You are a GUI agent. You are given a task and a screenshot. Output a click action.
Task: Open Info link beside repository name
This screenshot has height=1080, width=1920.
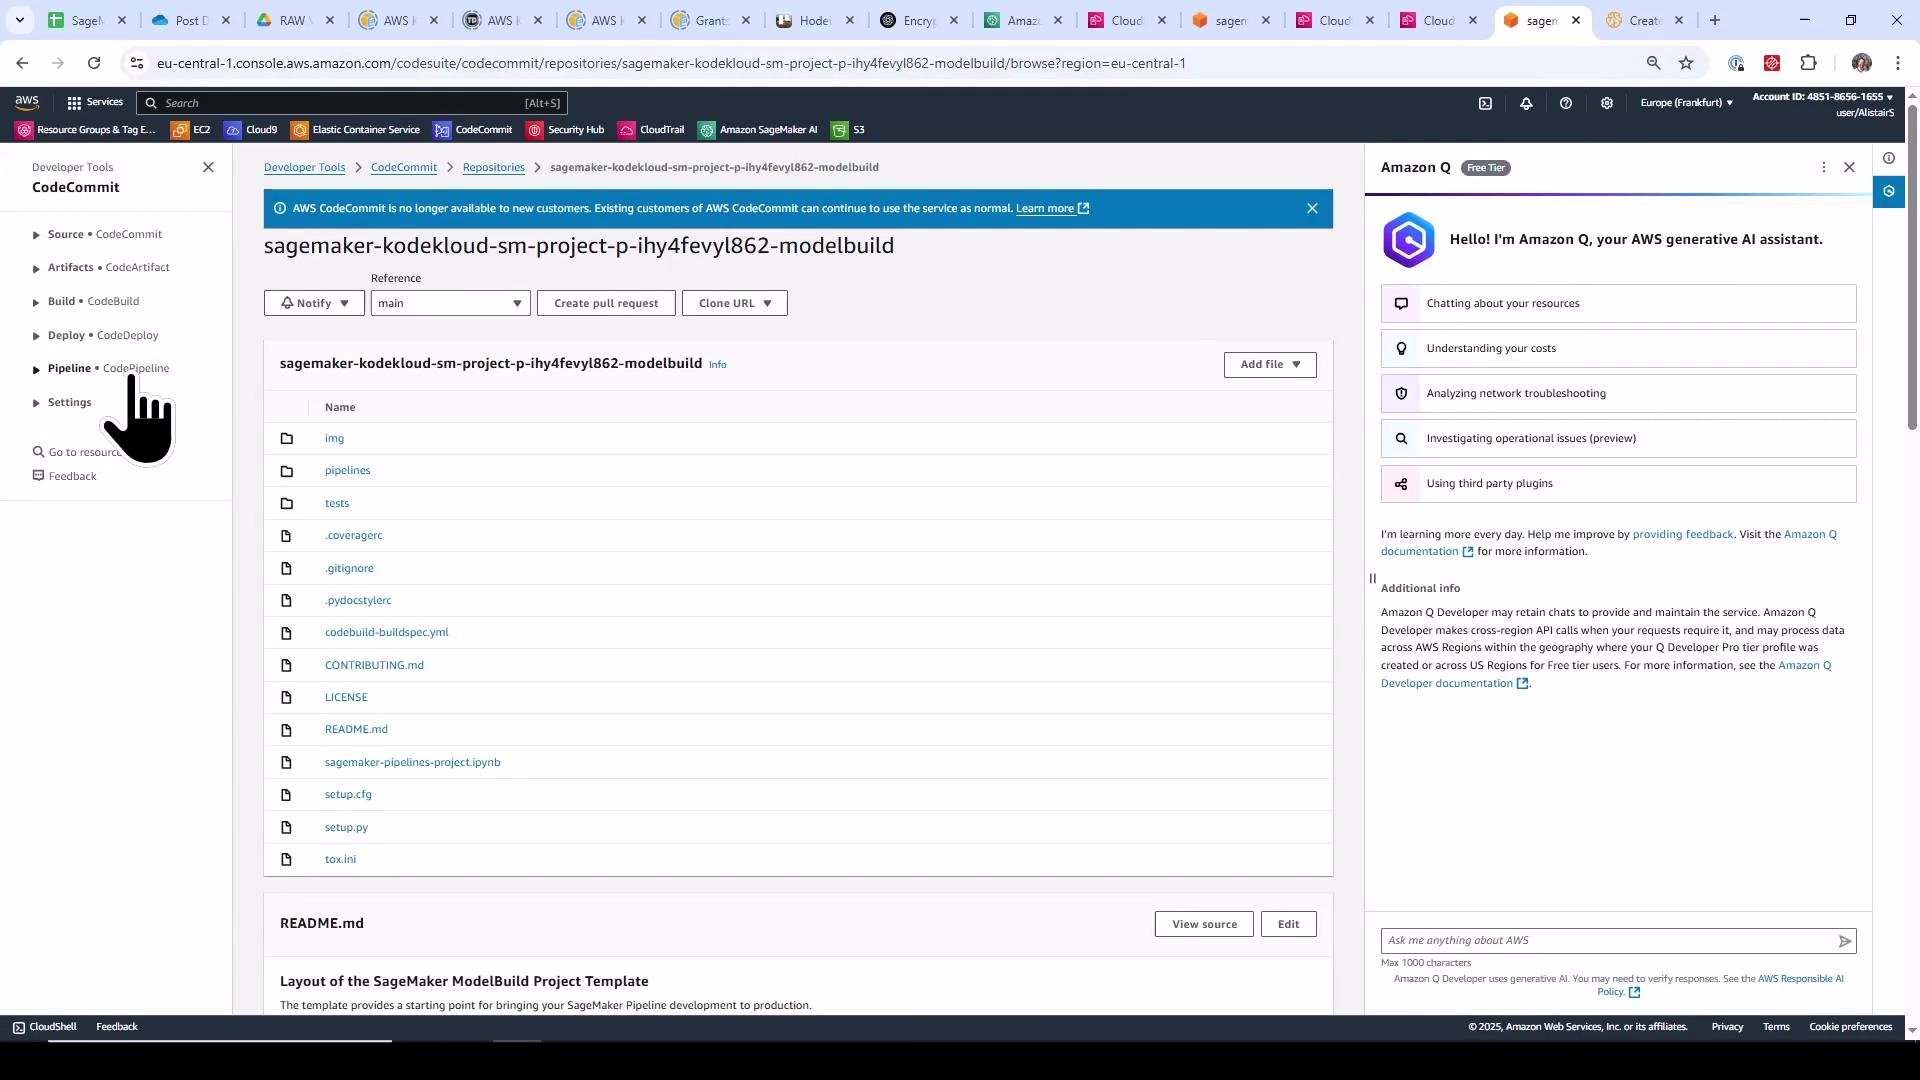click(717, 365)
